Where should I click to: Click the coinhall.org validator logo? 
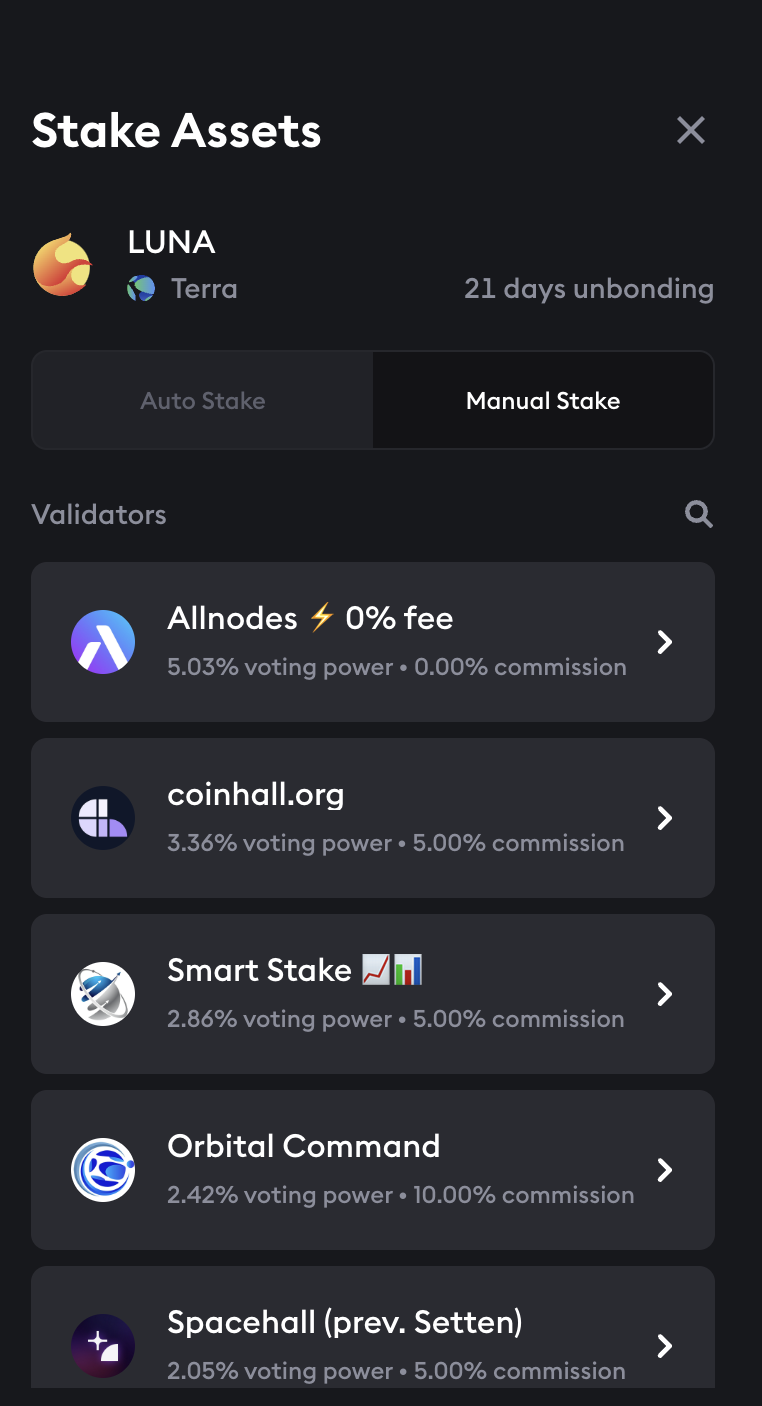click(x=103, y=818)
